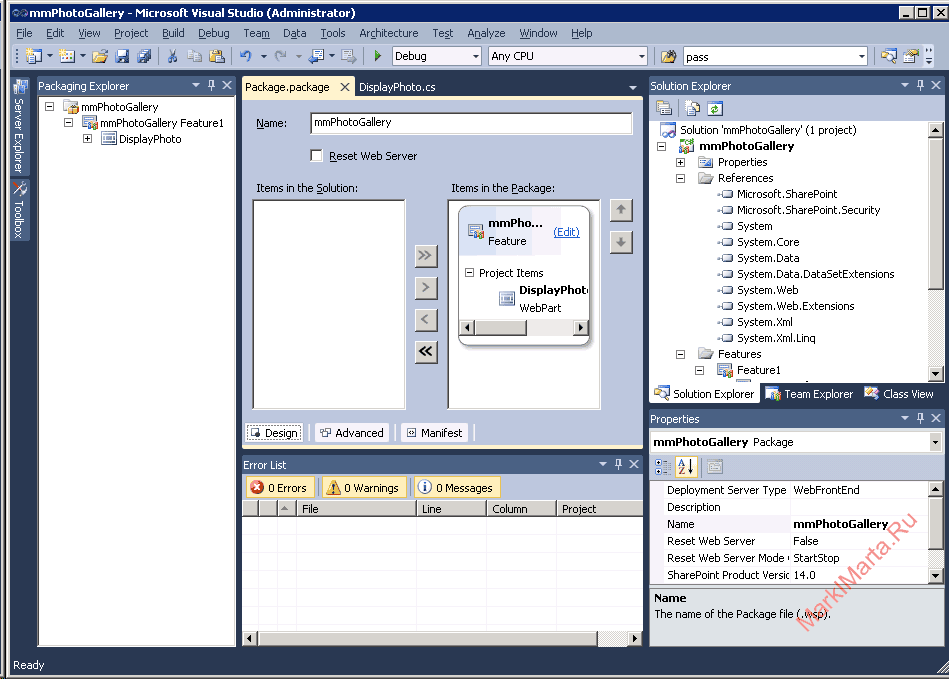Expand DisplayPhoto node in Packaging Explorer

[88, 139]
